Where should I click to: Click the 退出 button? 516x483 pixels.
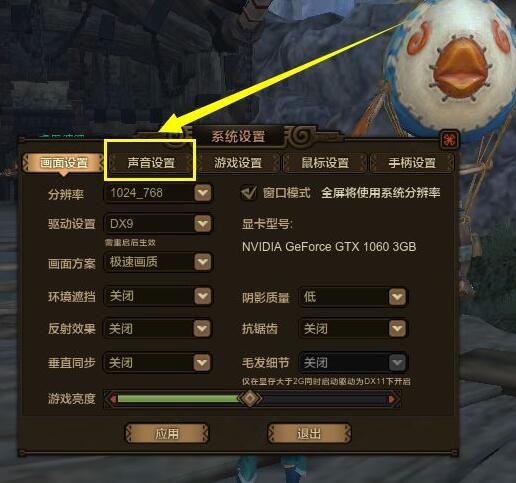(x=309, y=433)
